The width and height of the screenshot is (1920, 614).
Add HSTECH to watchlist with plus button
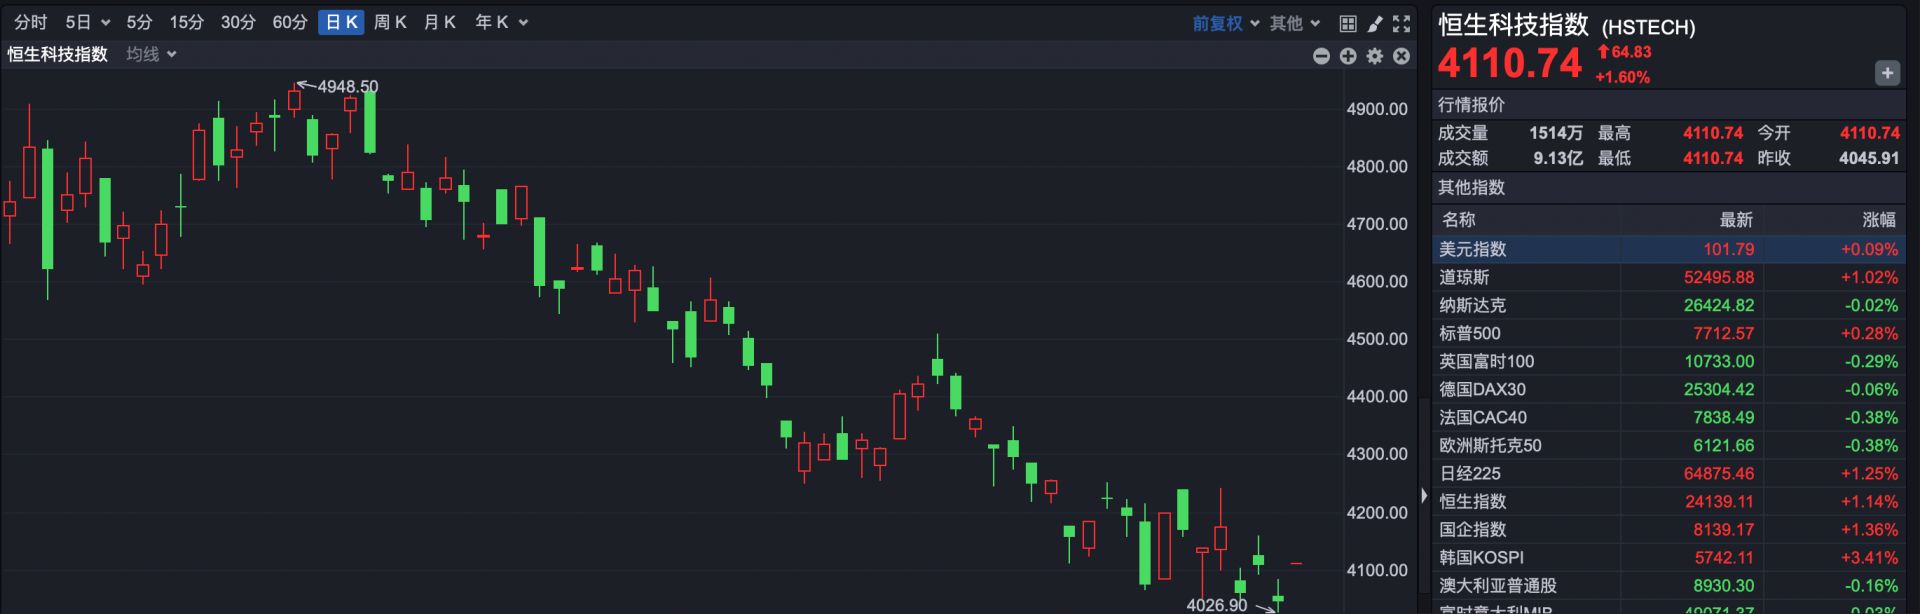coord(1887,72)
